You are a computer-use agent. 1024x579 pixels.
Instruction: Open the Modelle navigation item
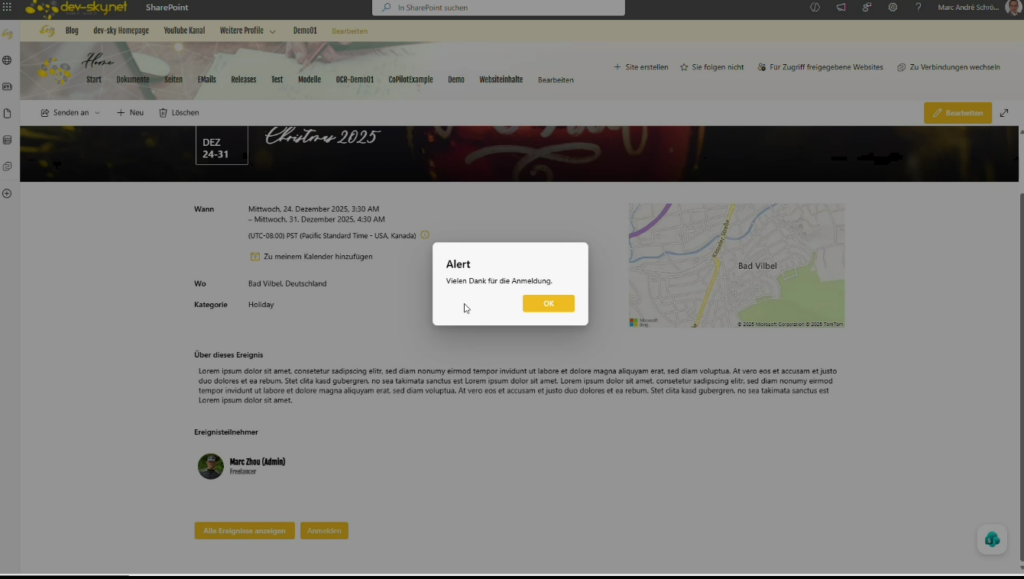310,80
